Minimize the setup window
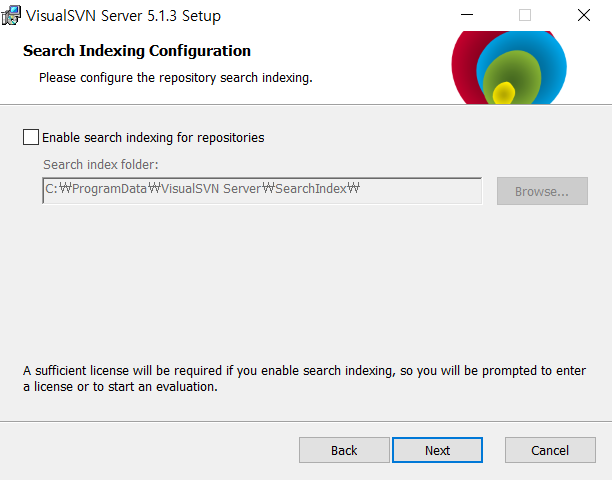 pyautogui.click(x=467, y=15)
